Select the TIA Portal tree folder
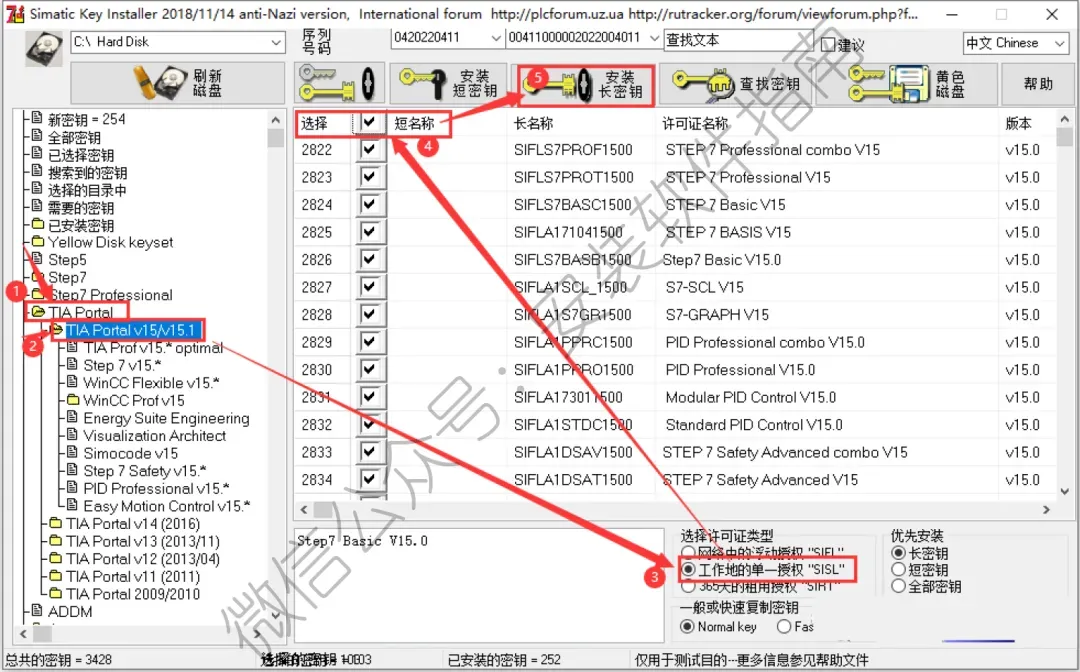1080x672 pixels. 80,313
